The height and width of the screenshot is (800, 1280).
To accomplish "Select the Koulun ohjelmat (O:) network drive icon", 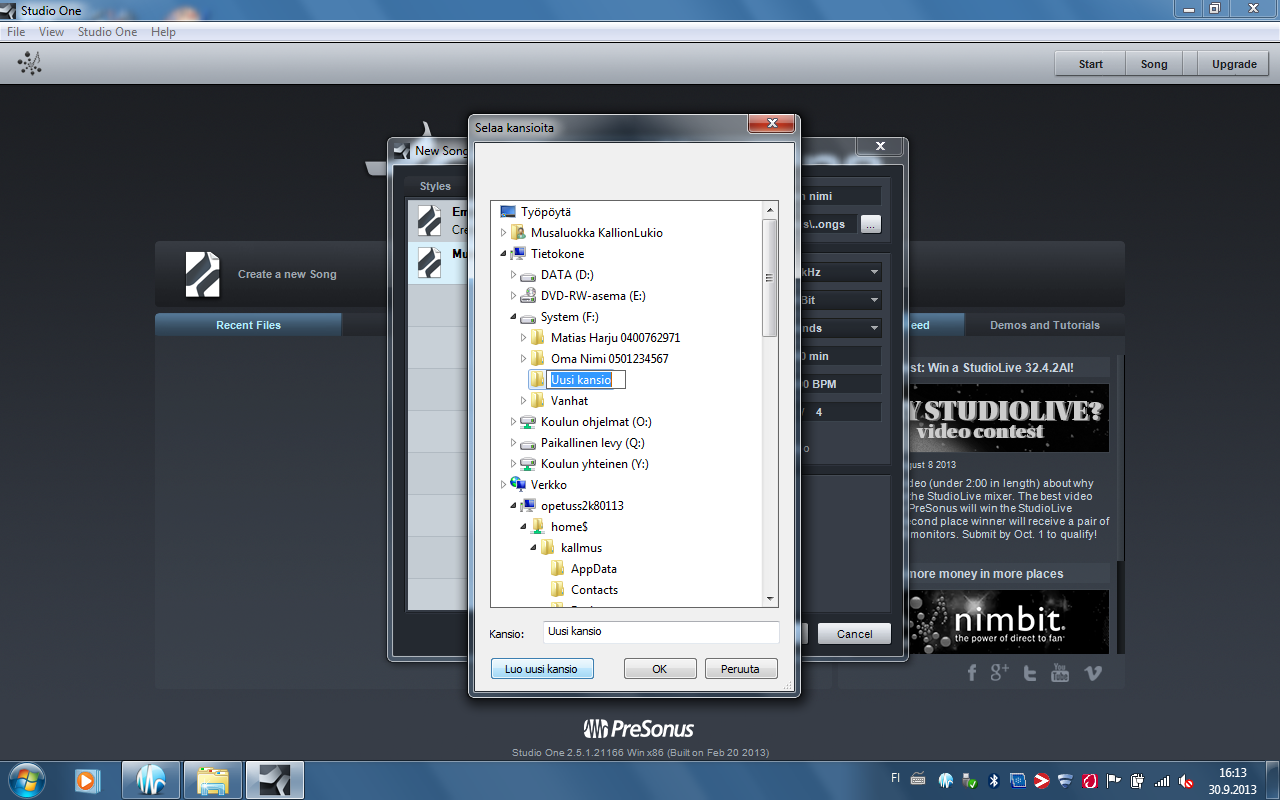I will click(528, 422).
